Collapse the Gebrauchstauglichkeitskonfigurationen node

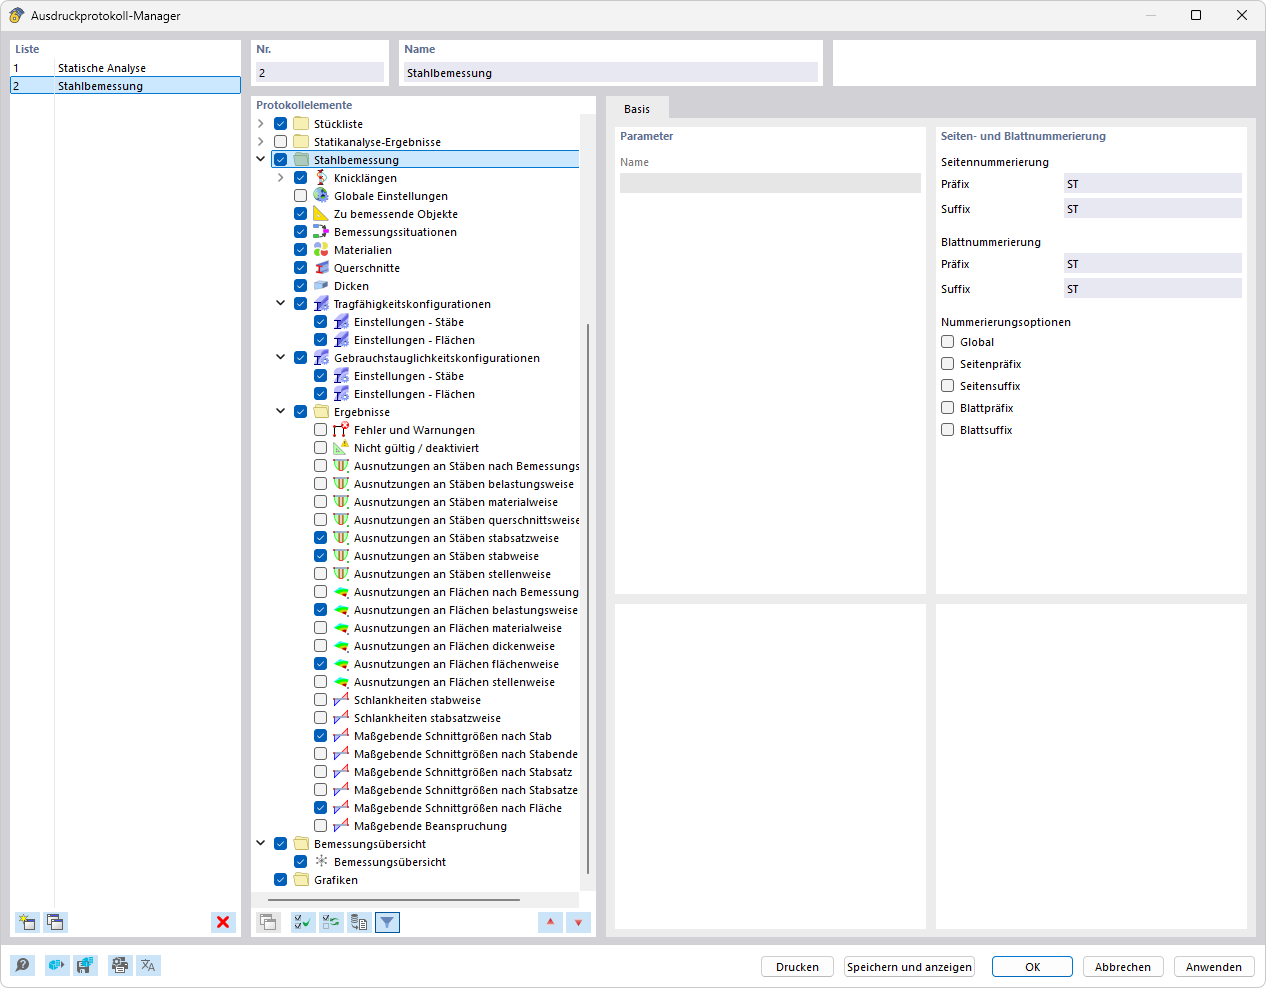(x=281, y=358)
